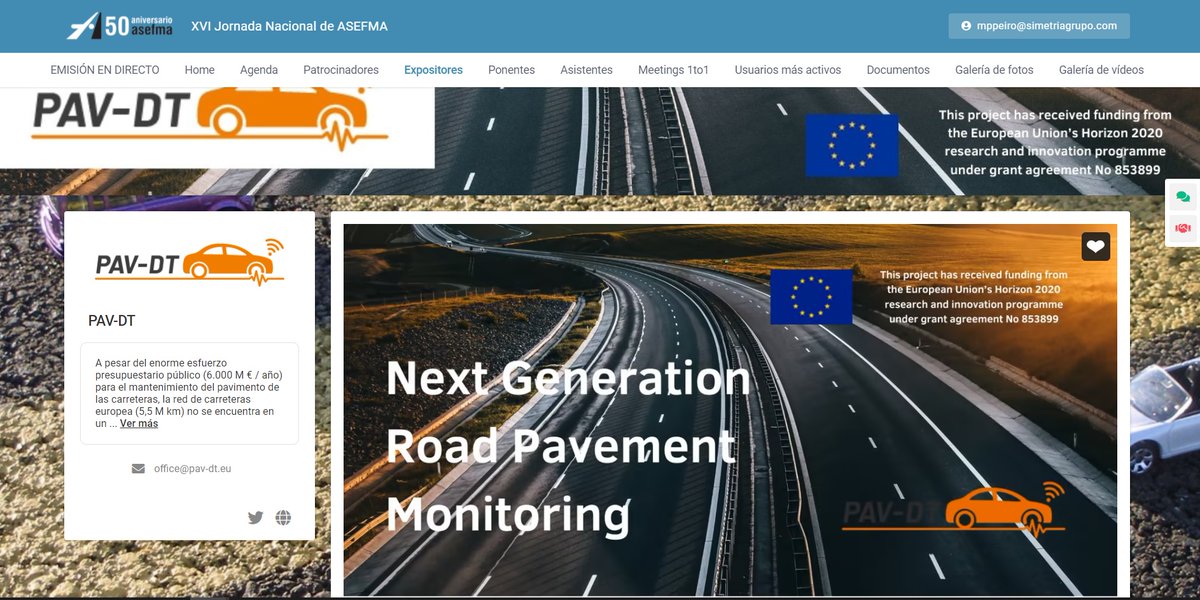Open the mppeiro@simetriagrupo.com user account button

1039,26
